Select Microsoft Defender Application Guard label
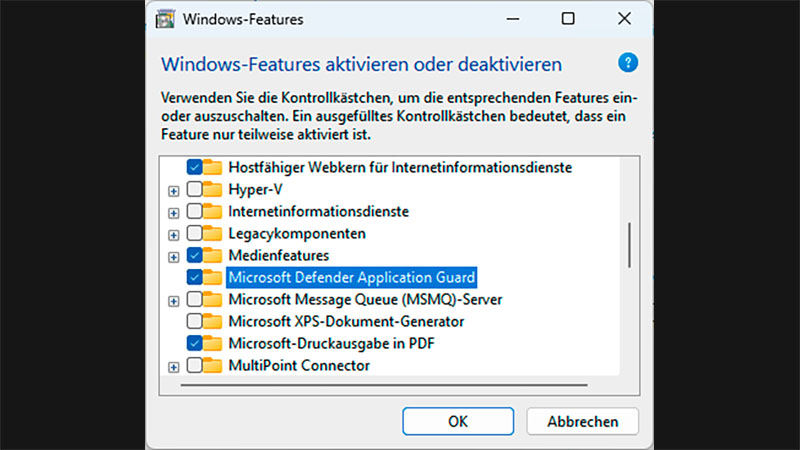800x450 pixels. tap(352, 277)
